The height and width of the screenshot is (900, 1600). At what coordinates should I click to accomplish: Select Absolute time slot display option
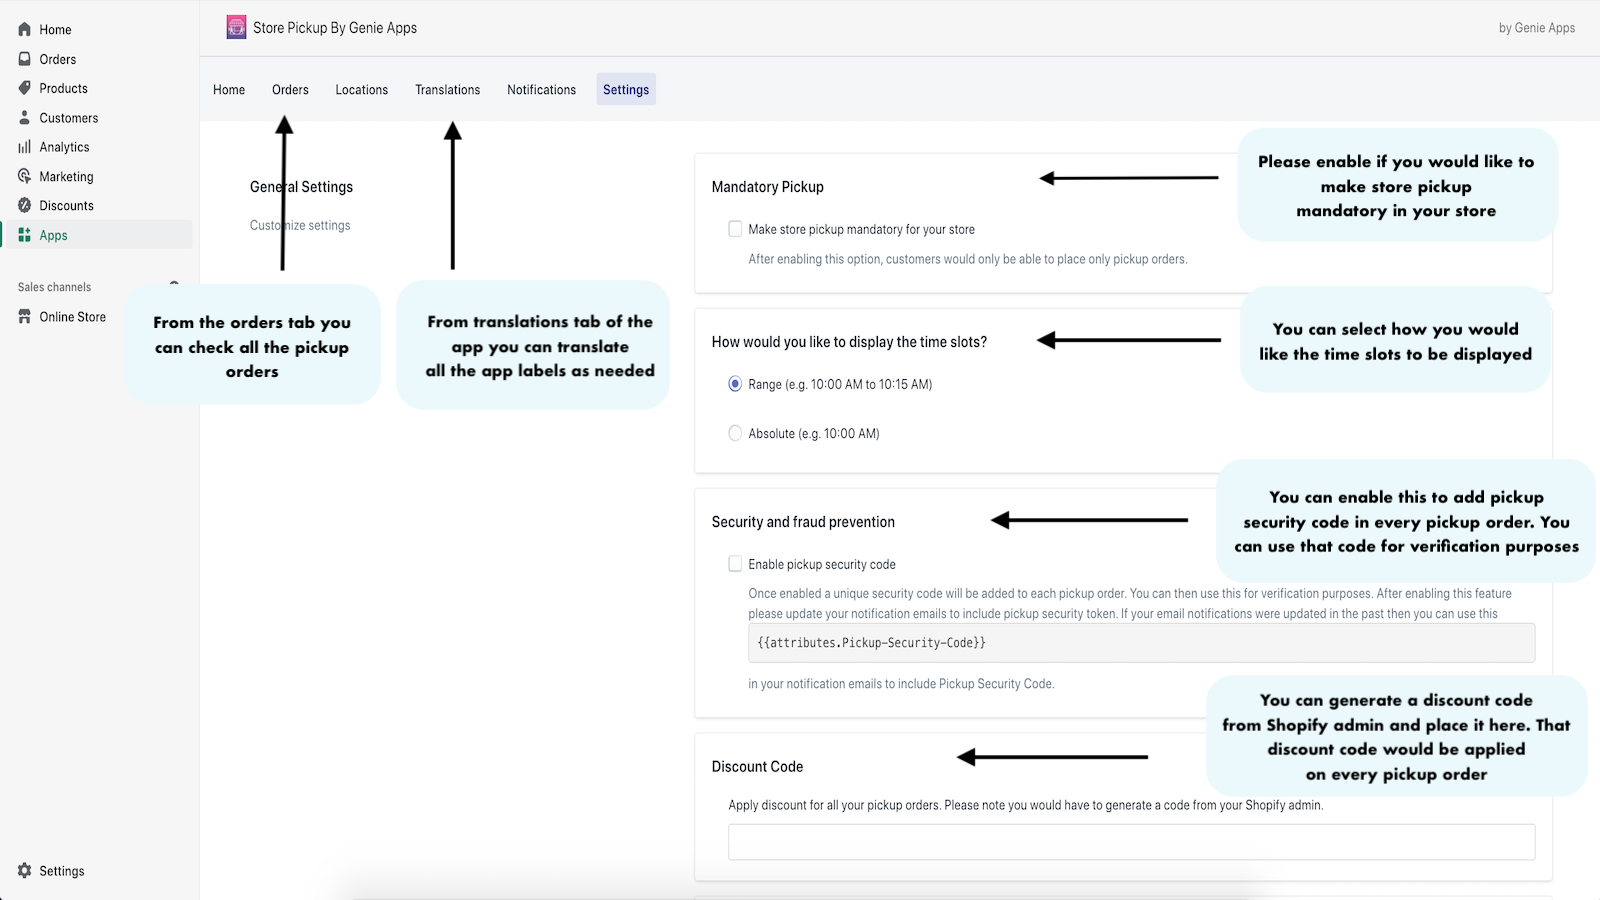(x=735, y=433)
